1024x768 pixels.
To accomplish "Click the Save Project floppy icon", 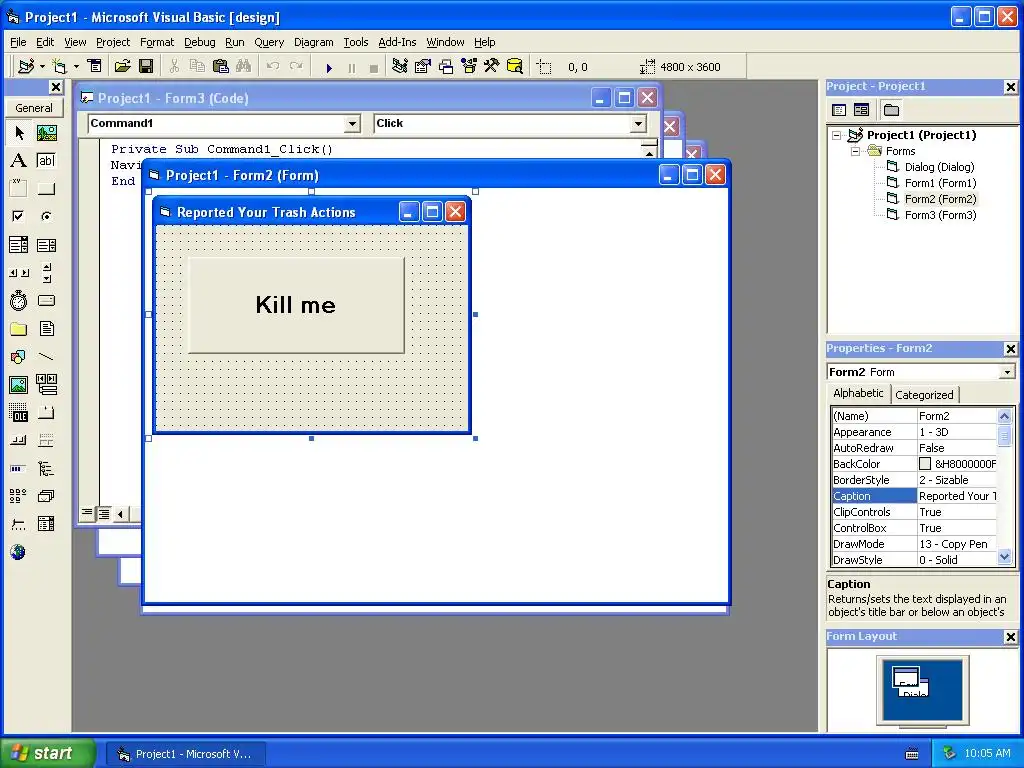I will 146,67.
